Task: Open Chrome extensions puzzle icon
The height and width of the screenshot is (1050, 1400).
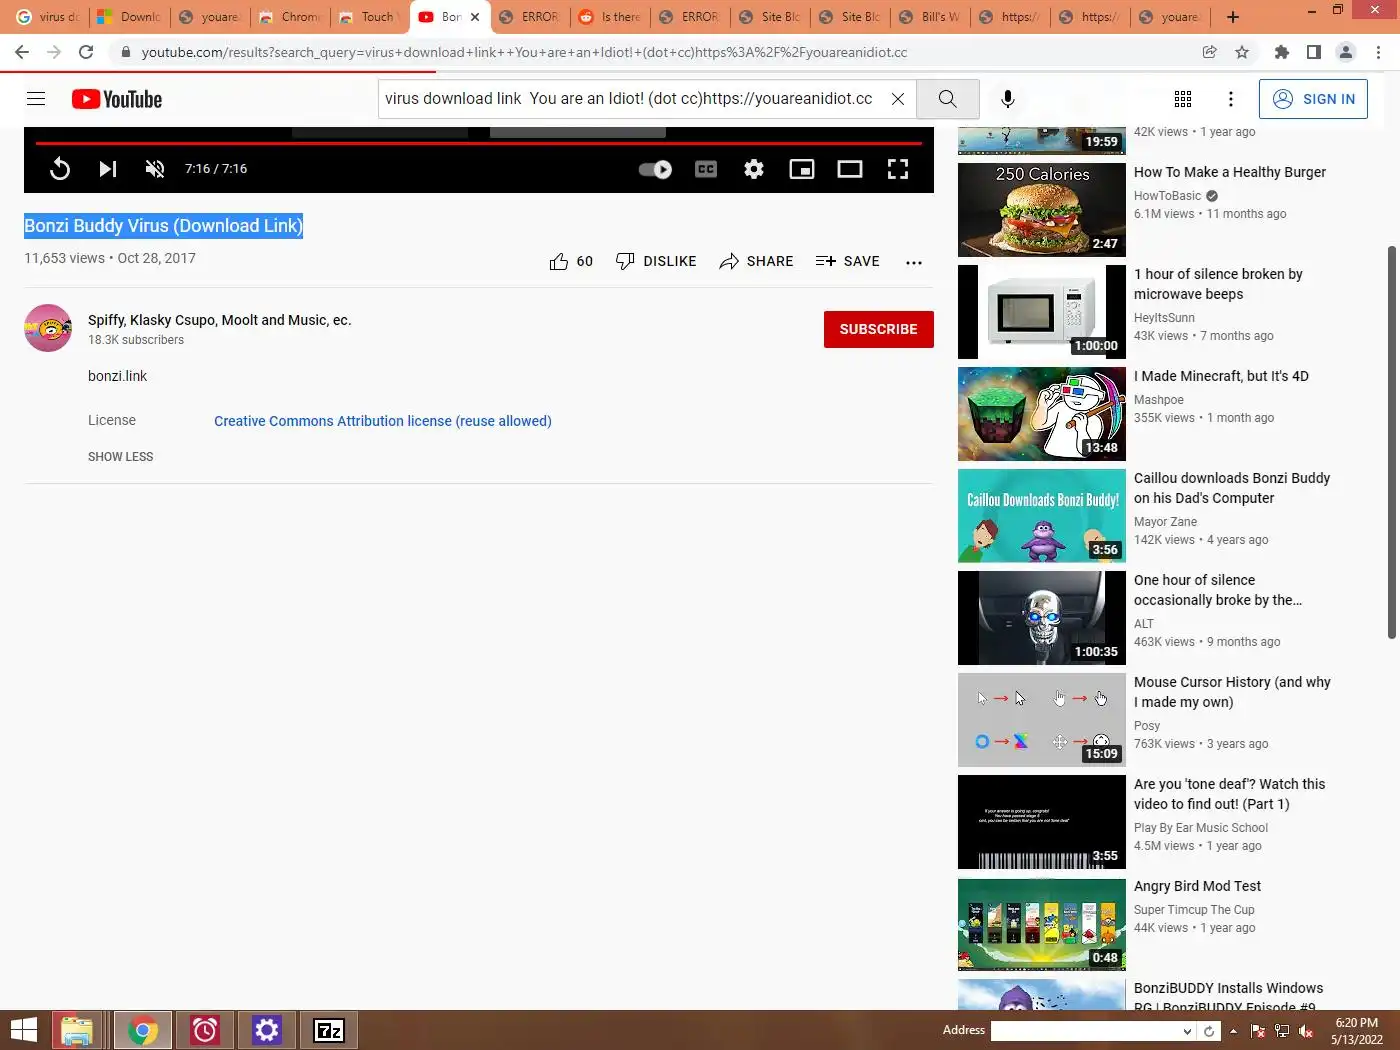Action: [1282, 52]
